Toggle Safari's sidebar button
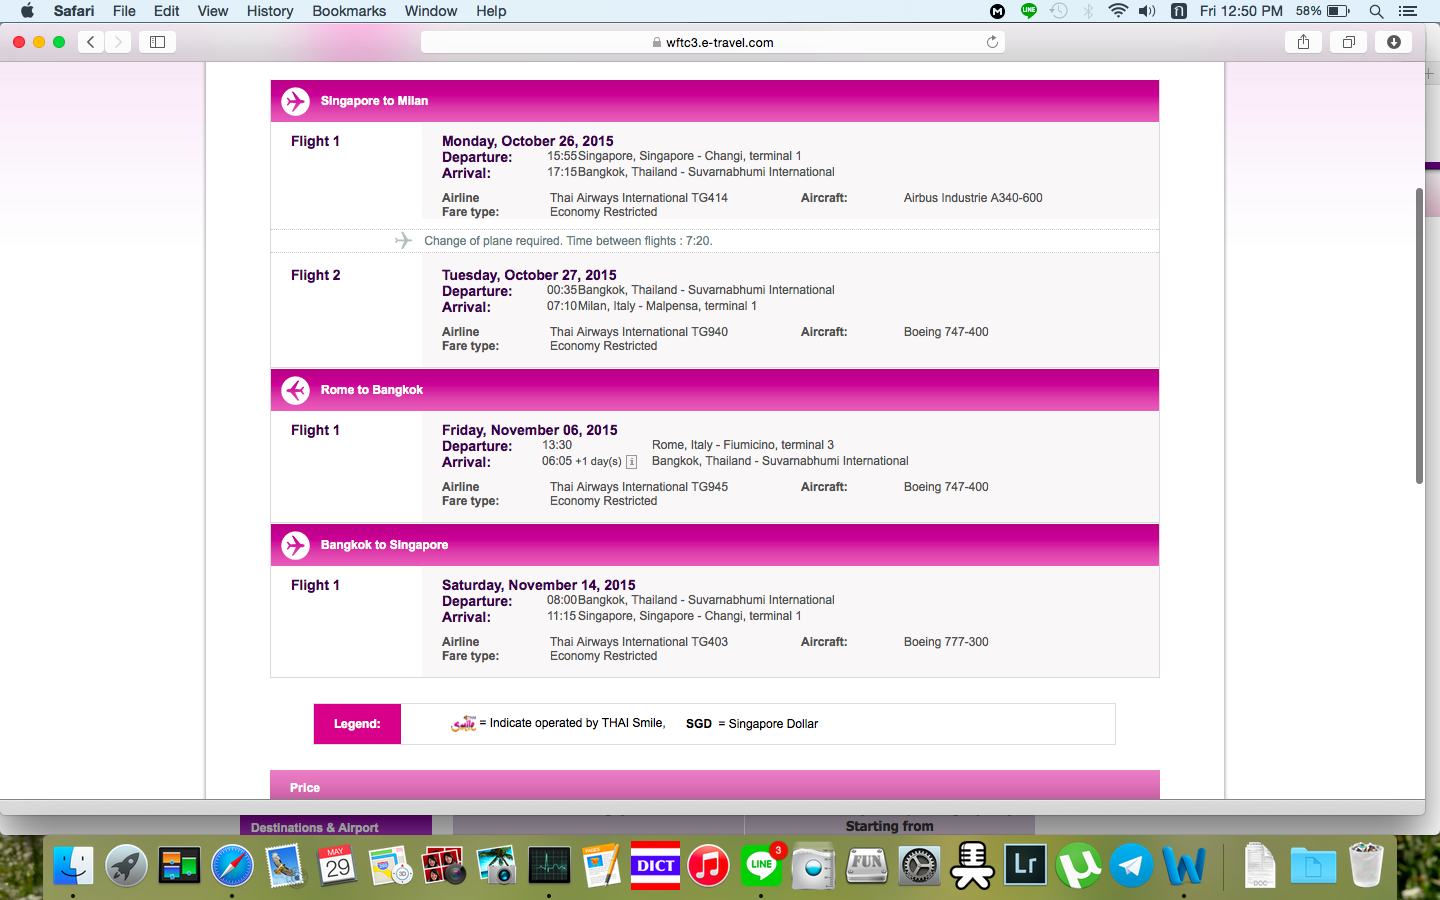This screenshot has width=1440, height=900. coord(157,42)
